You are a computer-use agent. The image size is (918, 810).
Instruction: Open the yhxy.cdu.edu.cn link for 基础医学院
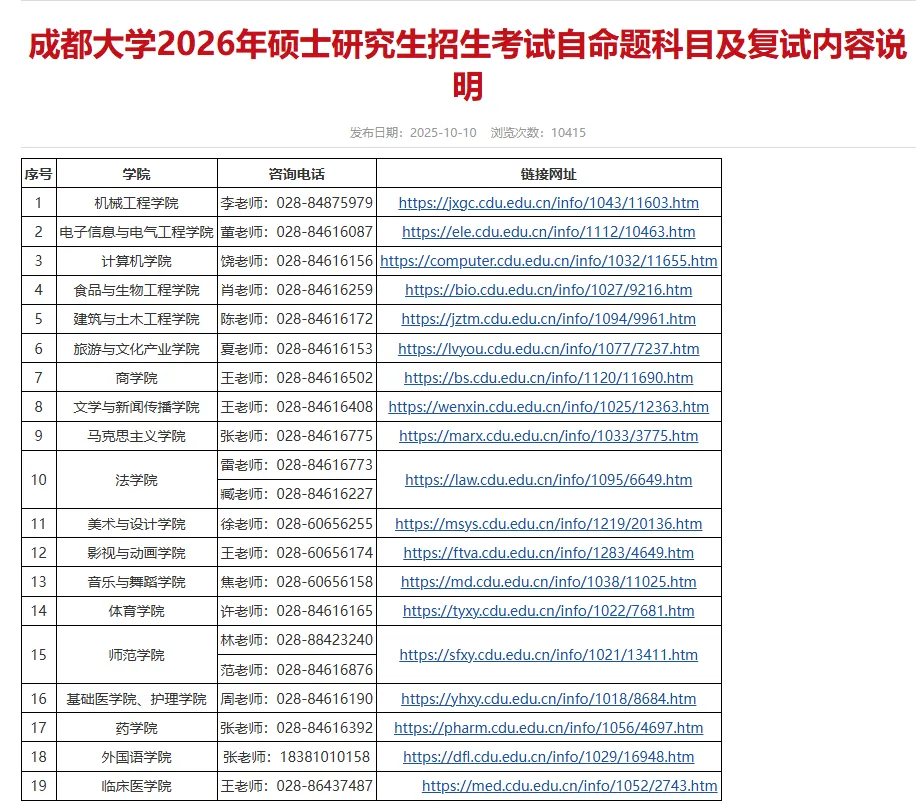549,699
